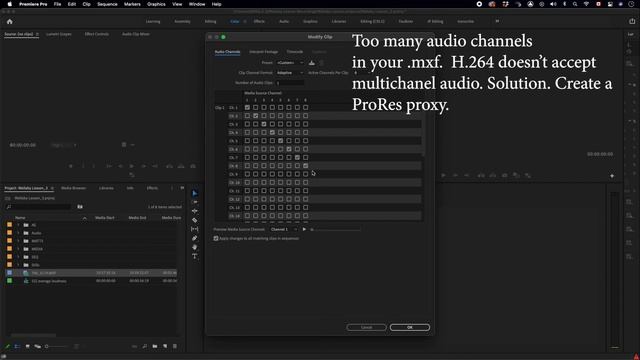
Task: Toggle project read/write pencil icon
Action: point(7,346)
